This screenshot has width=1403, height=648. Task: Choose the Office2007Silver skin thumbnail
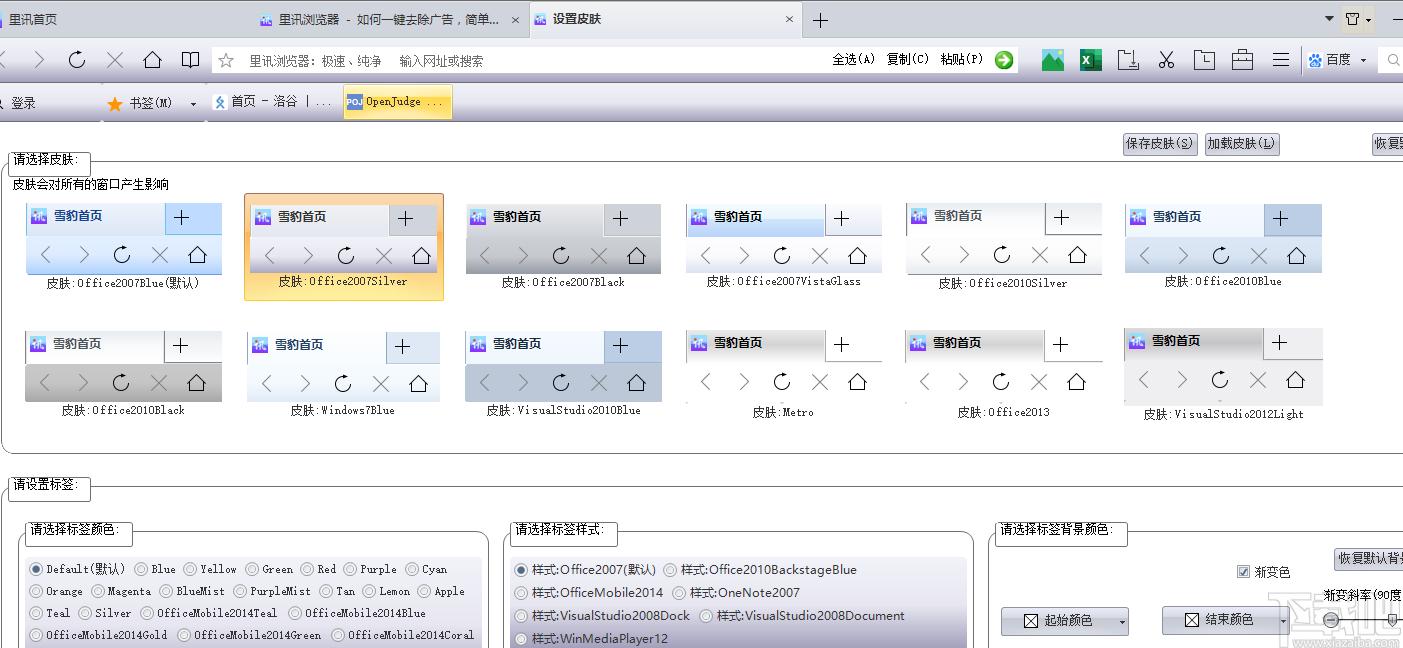coord(344,247)
